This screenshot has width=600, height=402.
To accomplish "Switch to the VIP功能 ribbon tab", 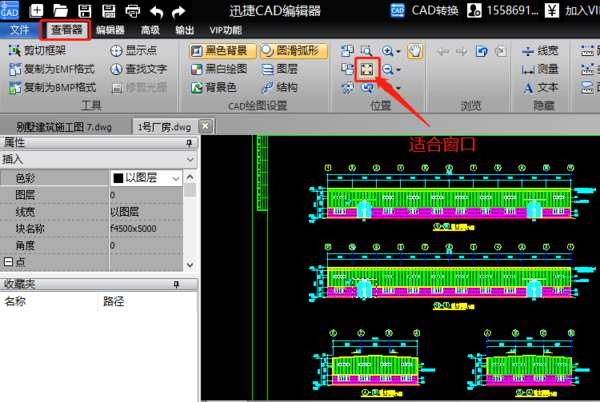I will pyautogui.click(x=226, y=30).
